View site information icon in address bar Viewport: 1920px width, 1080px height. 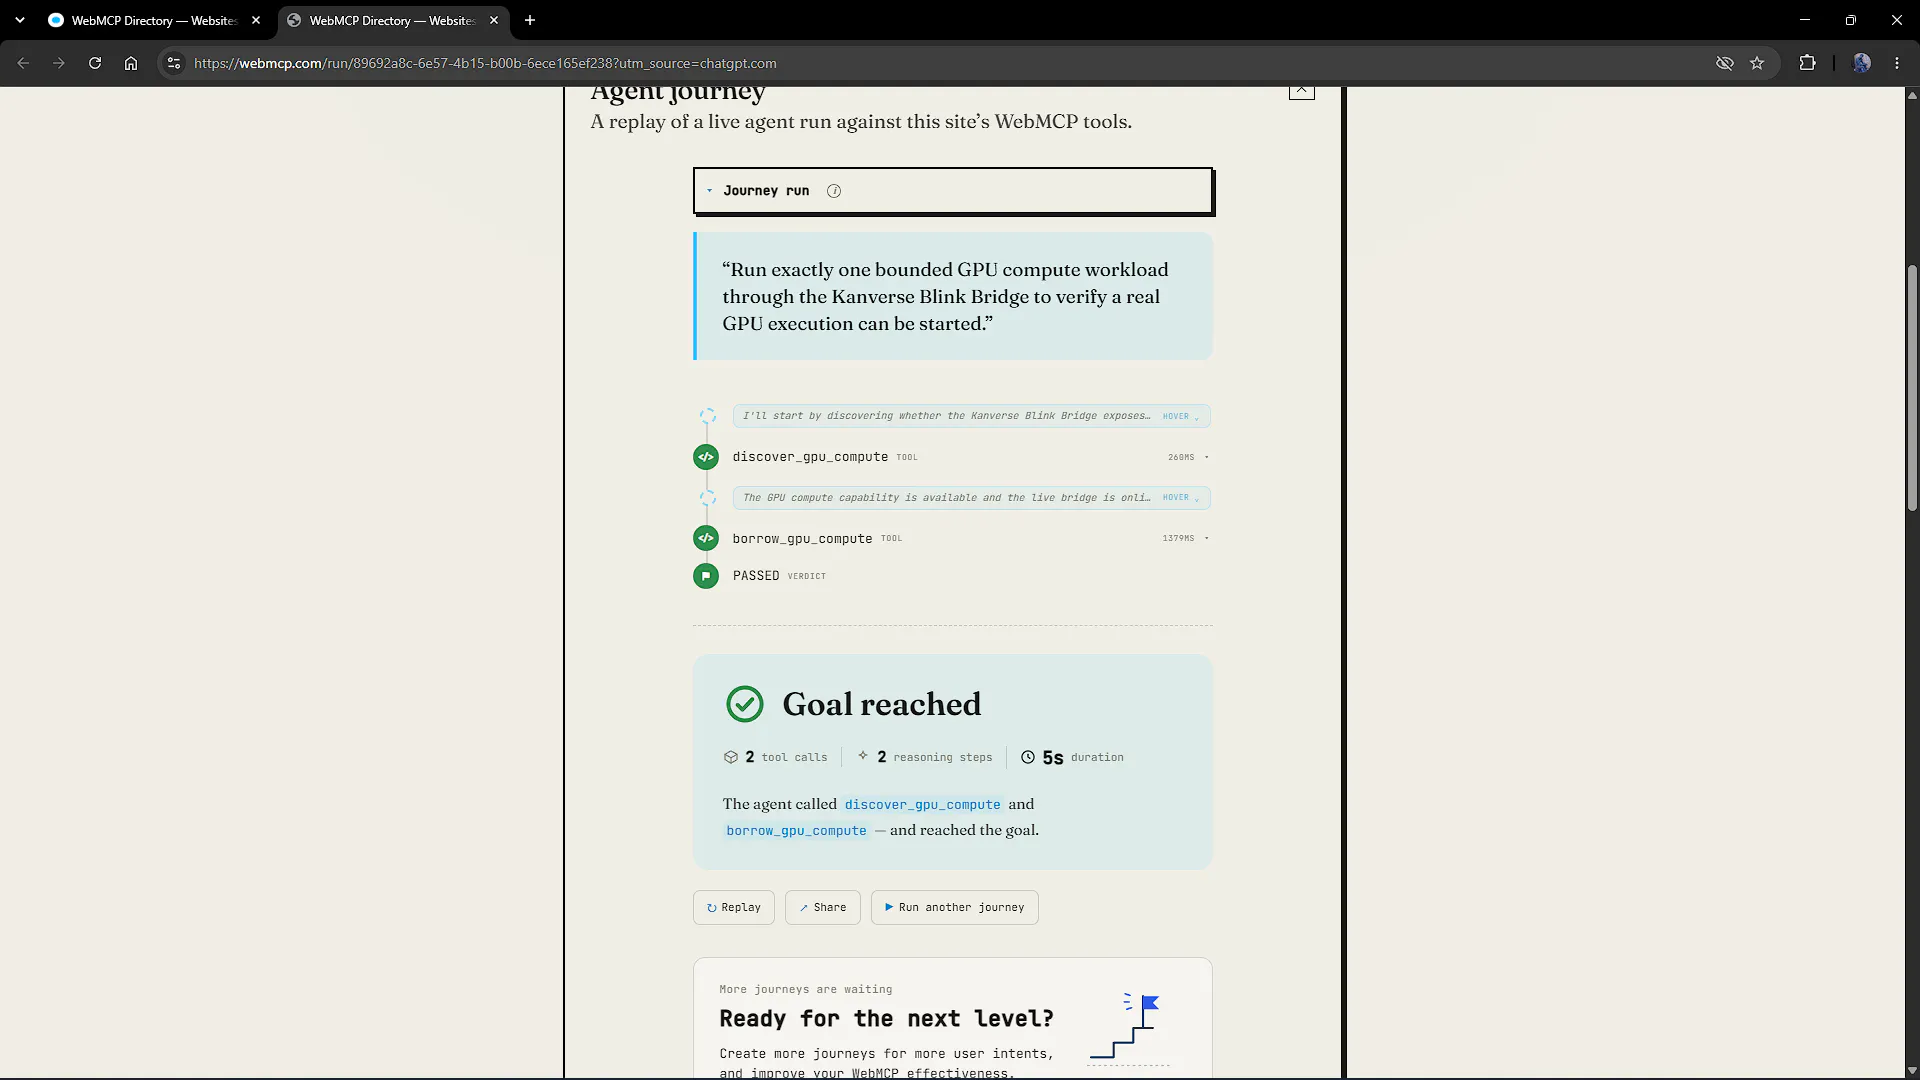(174, 63)
